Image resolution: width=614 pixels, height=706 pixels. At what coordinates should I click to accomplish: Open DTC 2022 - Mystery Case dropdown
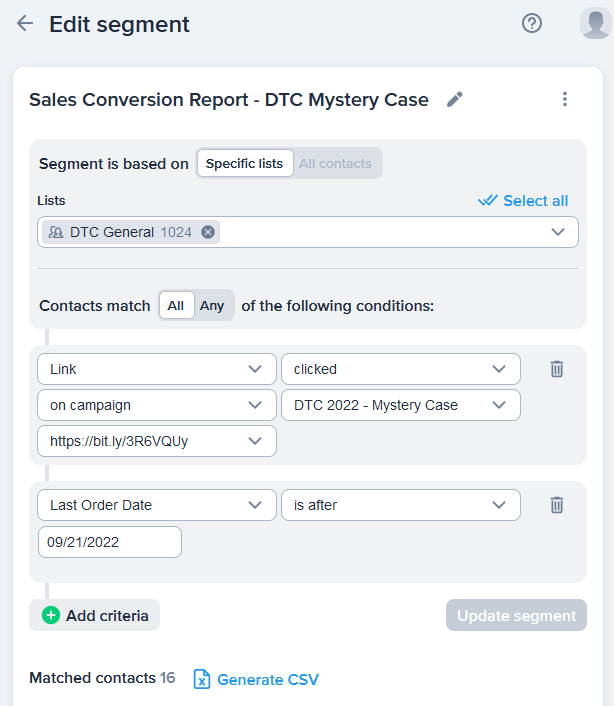(x=401, y=405)
